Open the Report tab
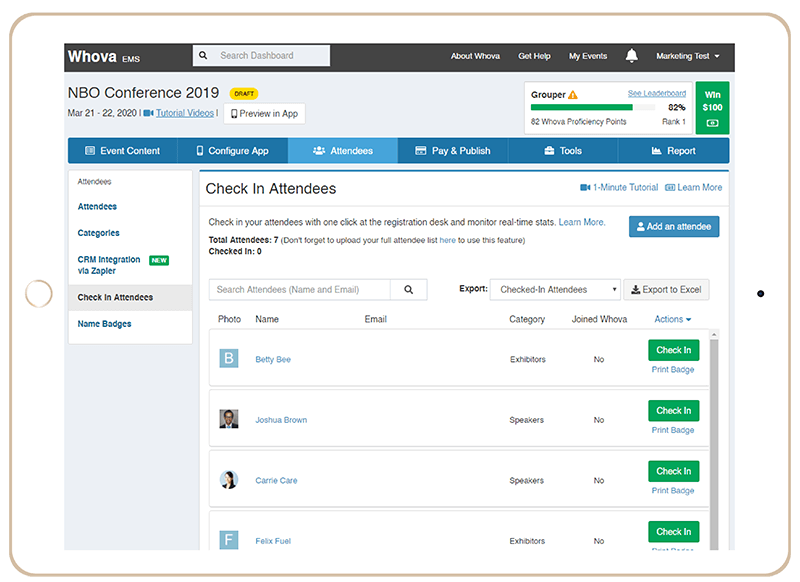 [677, 150]
